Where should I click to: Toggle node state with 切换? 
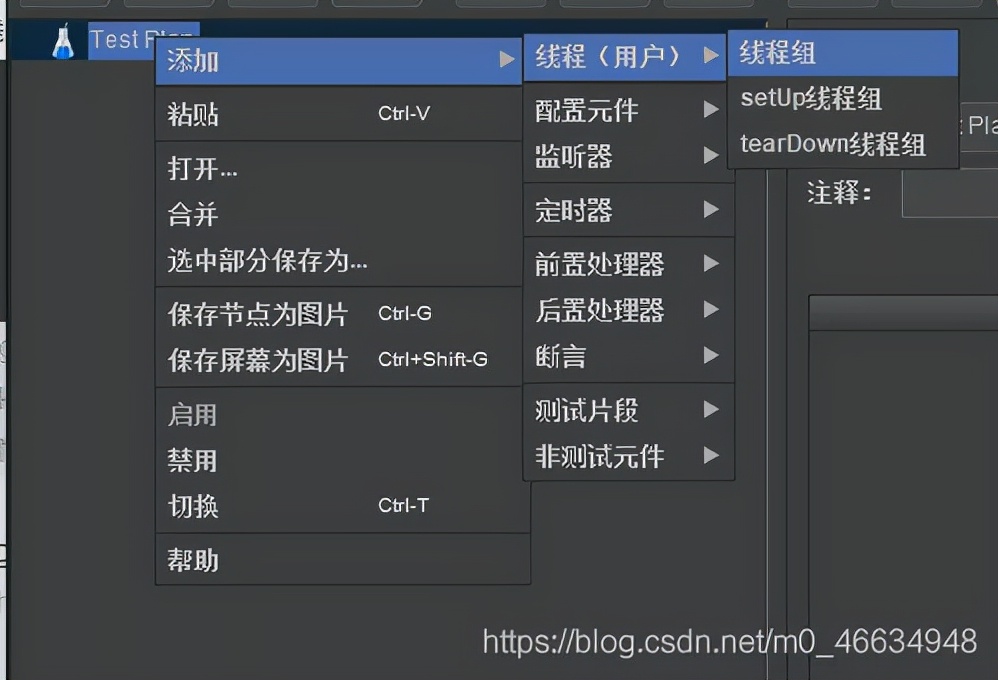click(192, 507)
